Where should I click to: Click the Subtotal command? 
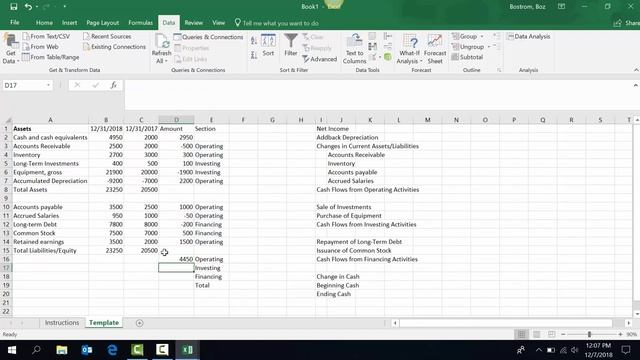tap(467, 57)
